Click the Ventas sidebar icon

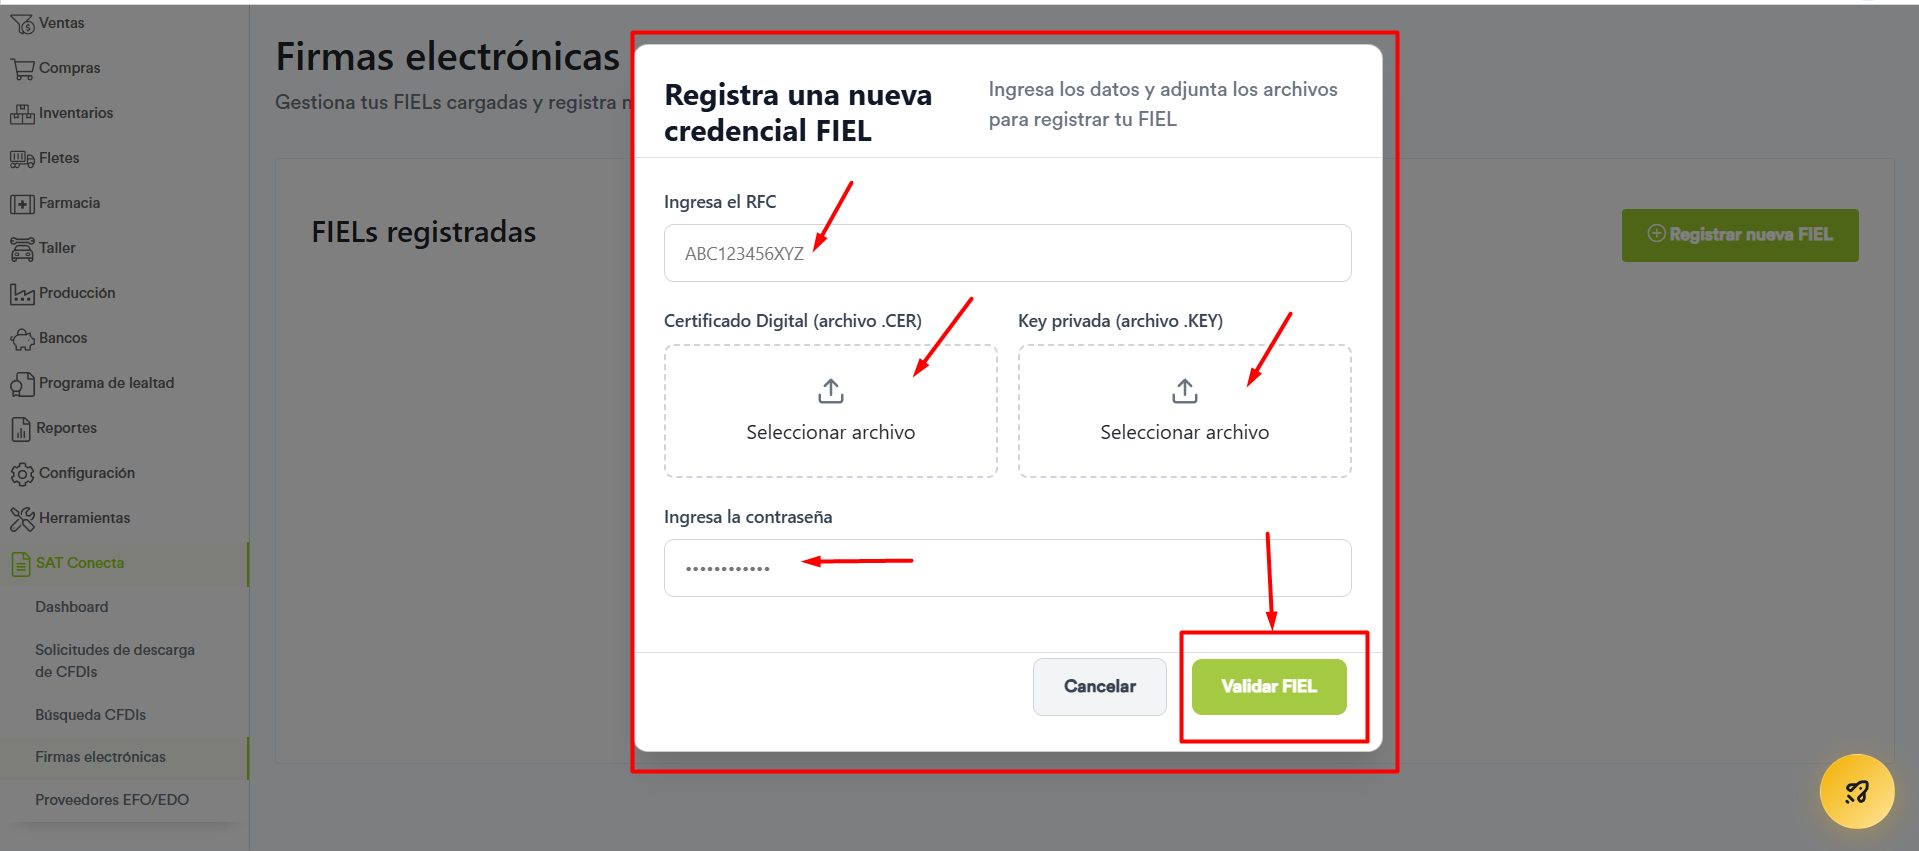coord(22,23)
